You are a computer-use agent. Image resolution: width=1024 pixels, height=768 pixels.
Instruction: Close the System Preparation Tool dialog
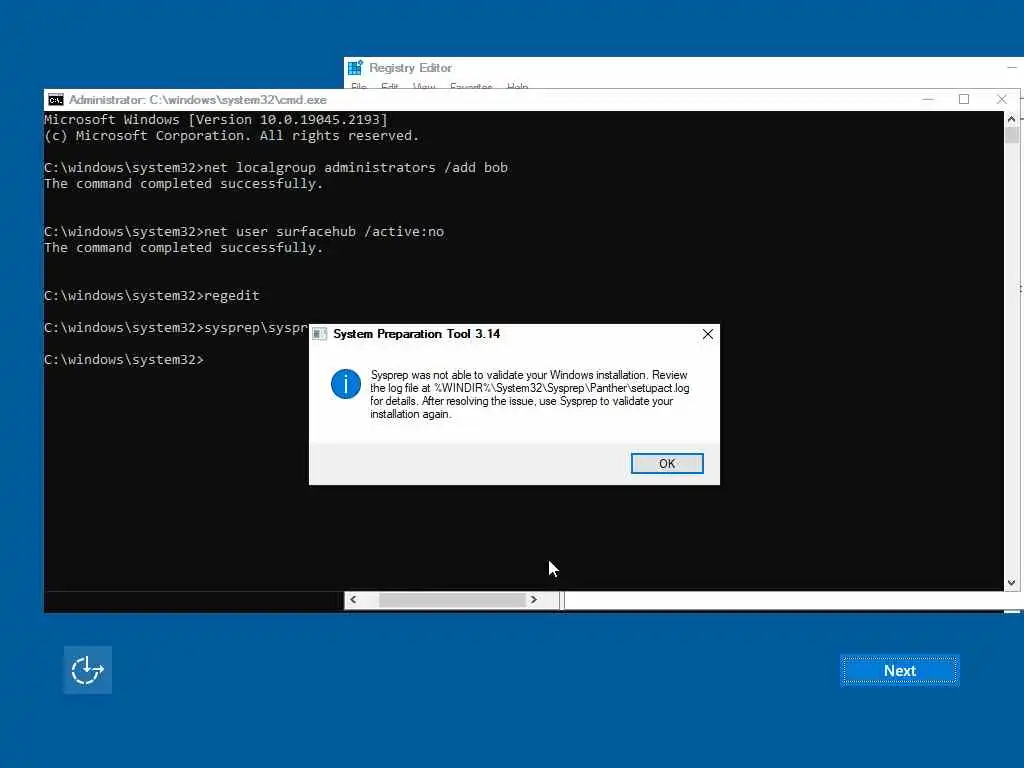[707, 334]
